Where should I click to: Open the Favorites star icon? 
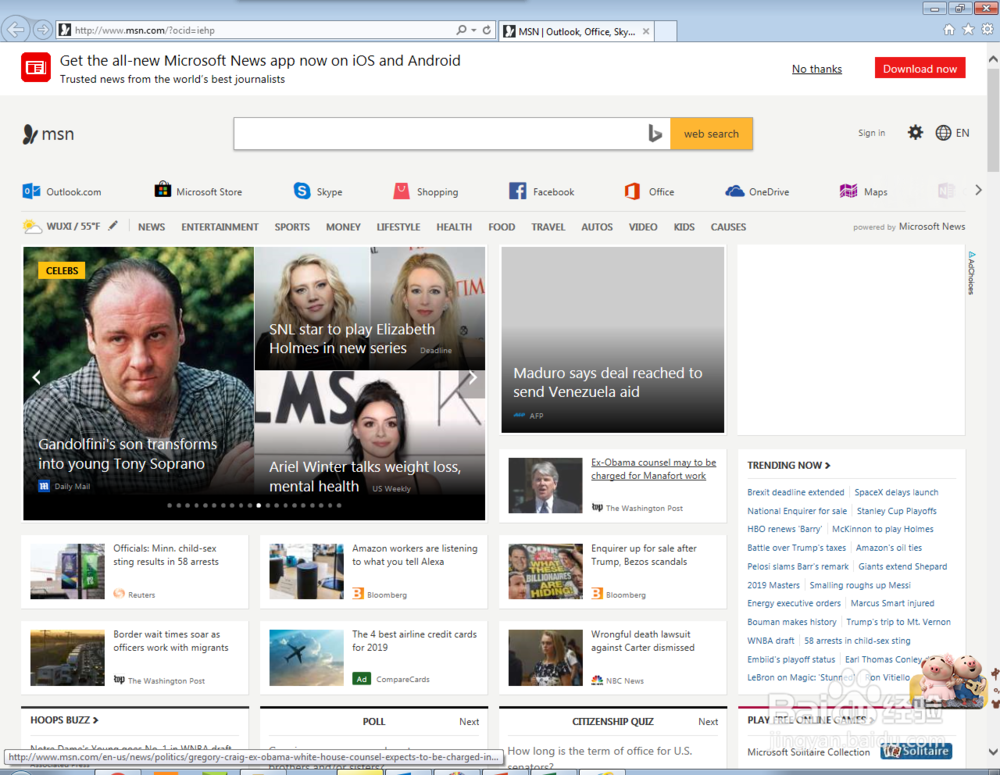pos(968,29)
